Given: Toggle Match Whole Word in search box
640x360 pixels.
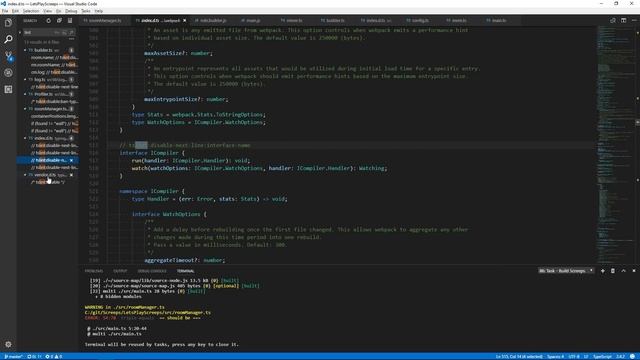Looking at the screenshot, I should pyautogui.click(x=64, y=32).
